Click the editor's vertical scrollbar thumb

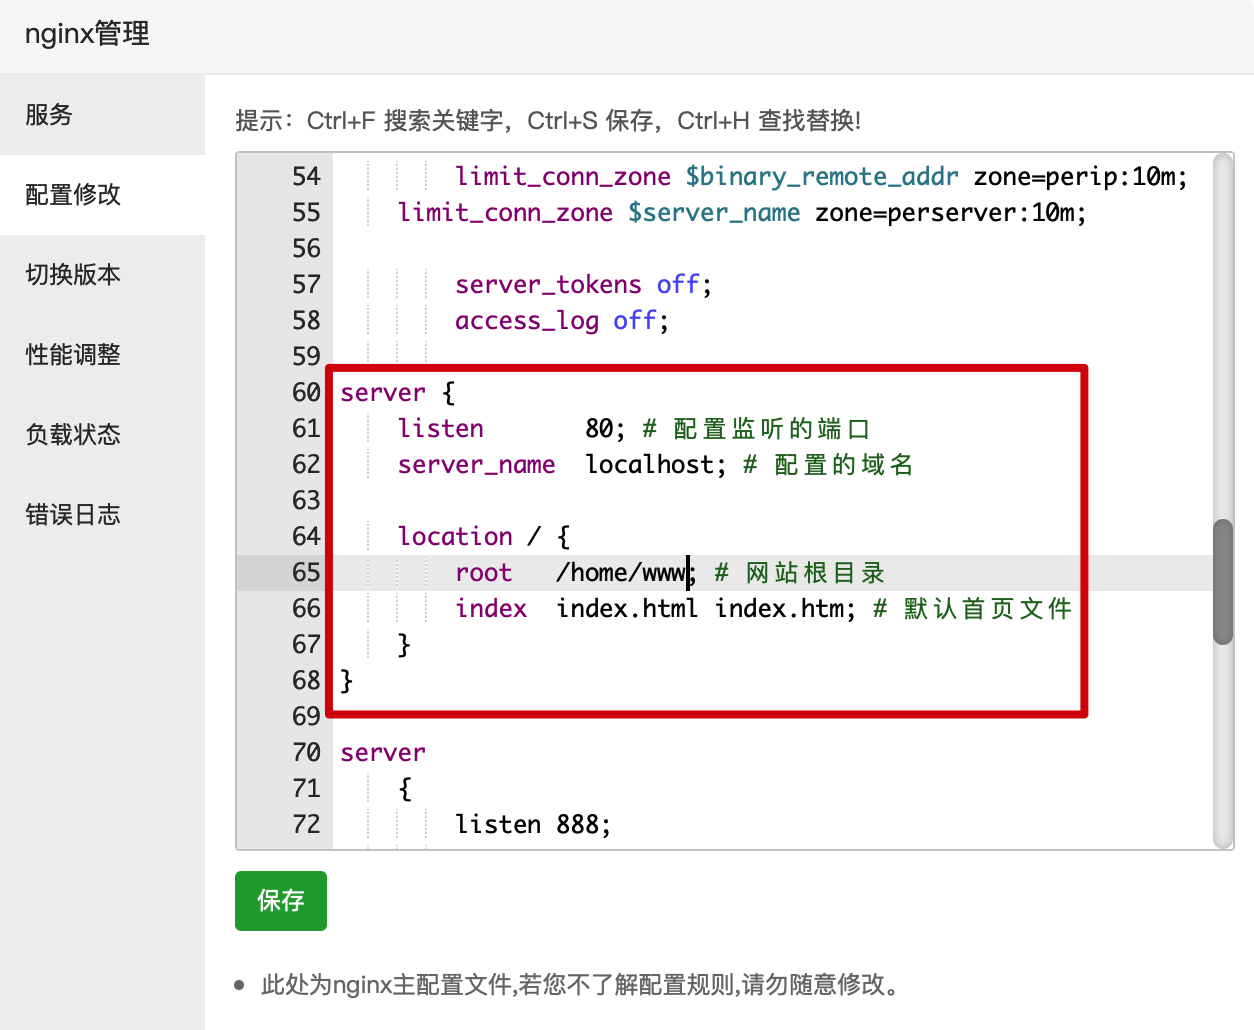1222,582
